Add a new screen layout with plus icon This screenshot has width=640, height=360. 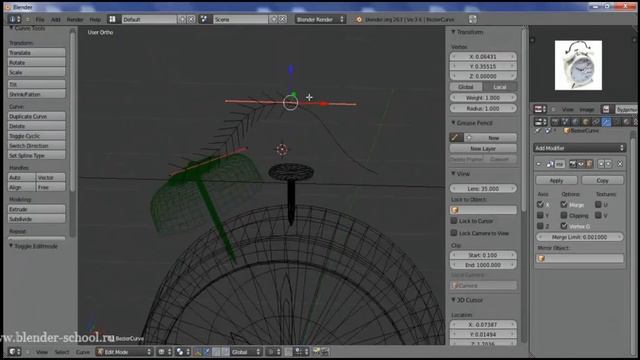pos(182,19)
